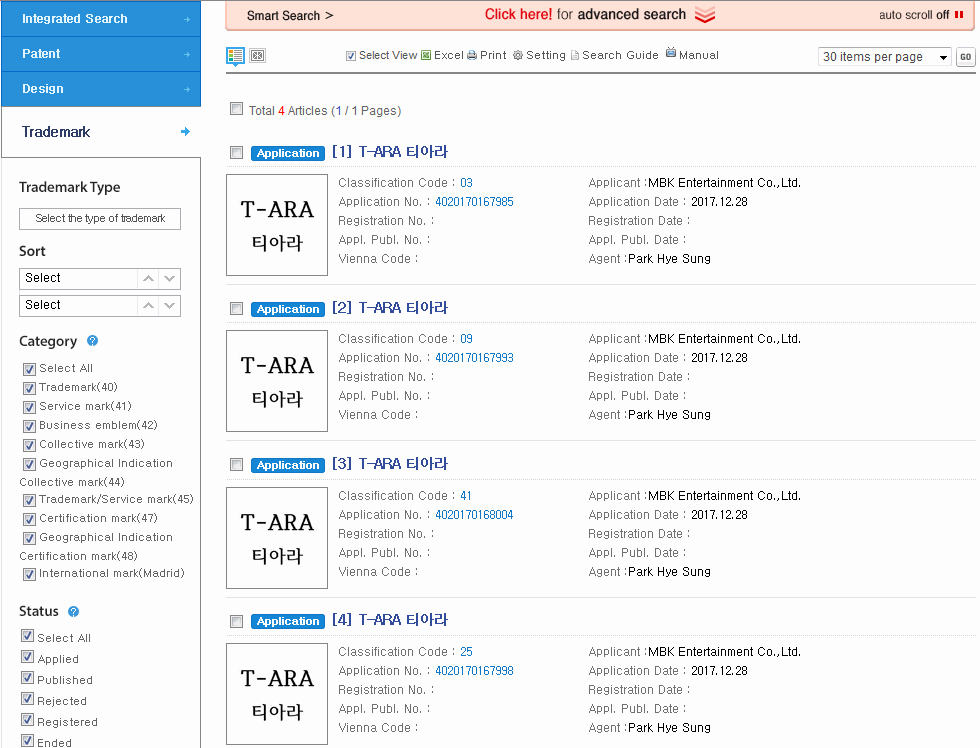Switch to image gallery view icon
Image resolution: width=980 pixels, height=748 pixels.
tap(257, 56)
